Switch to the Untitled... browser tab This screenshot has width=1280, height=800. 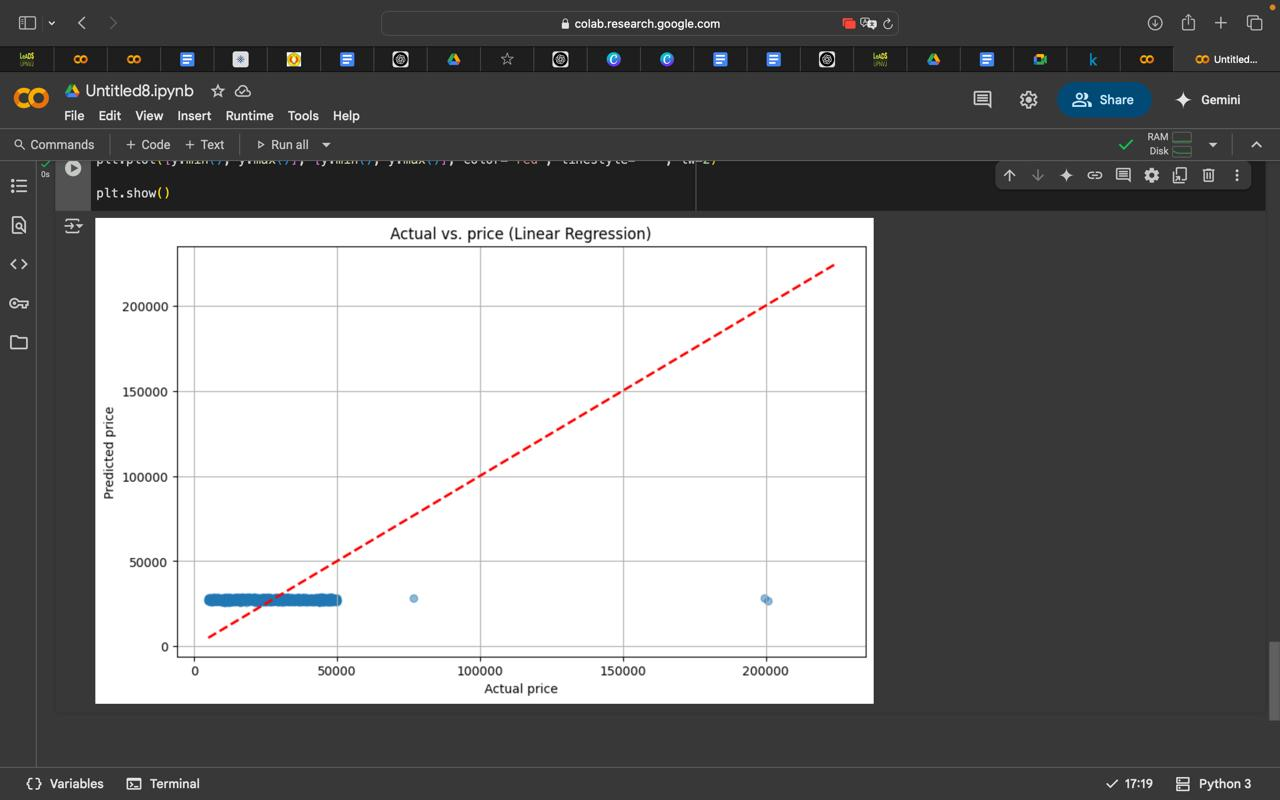pyautogui.click(x=1226, y=60)
